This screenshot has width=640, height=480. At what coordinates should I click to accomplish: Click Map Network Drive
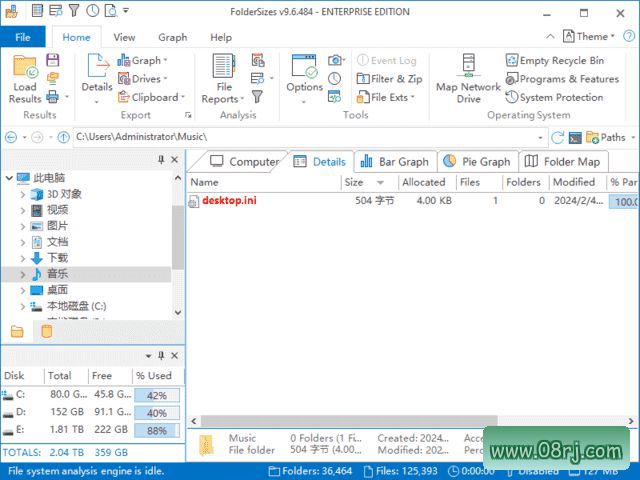click(468, 79)
